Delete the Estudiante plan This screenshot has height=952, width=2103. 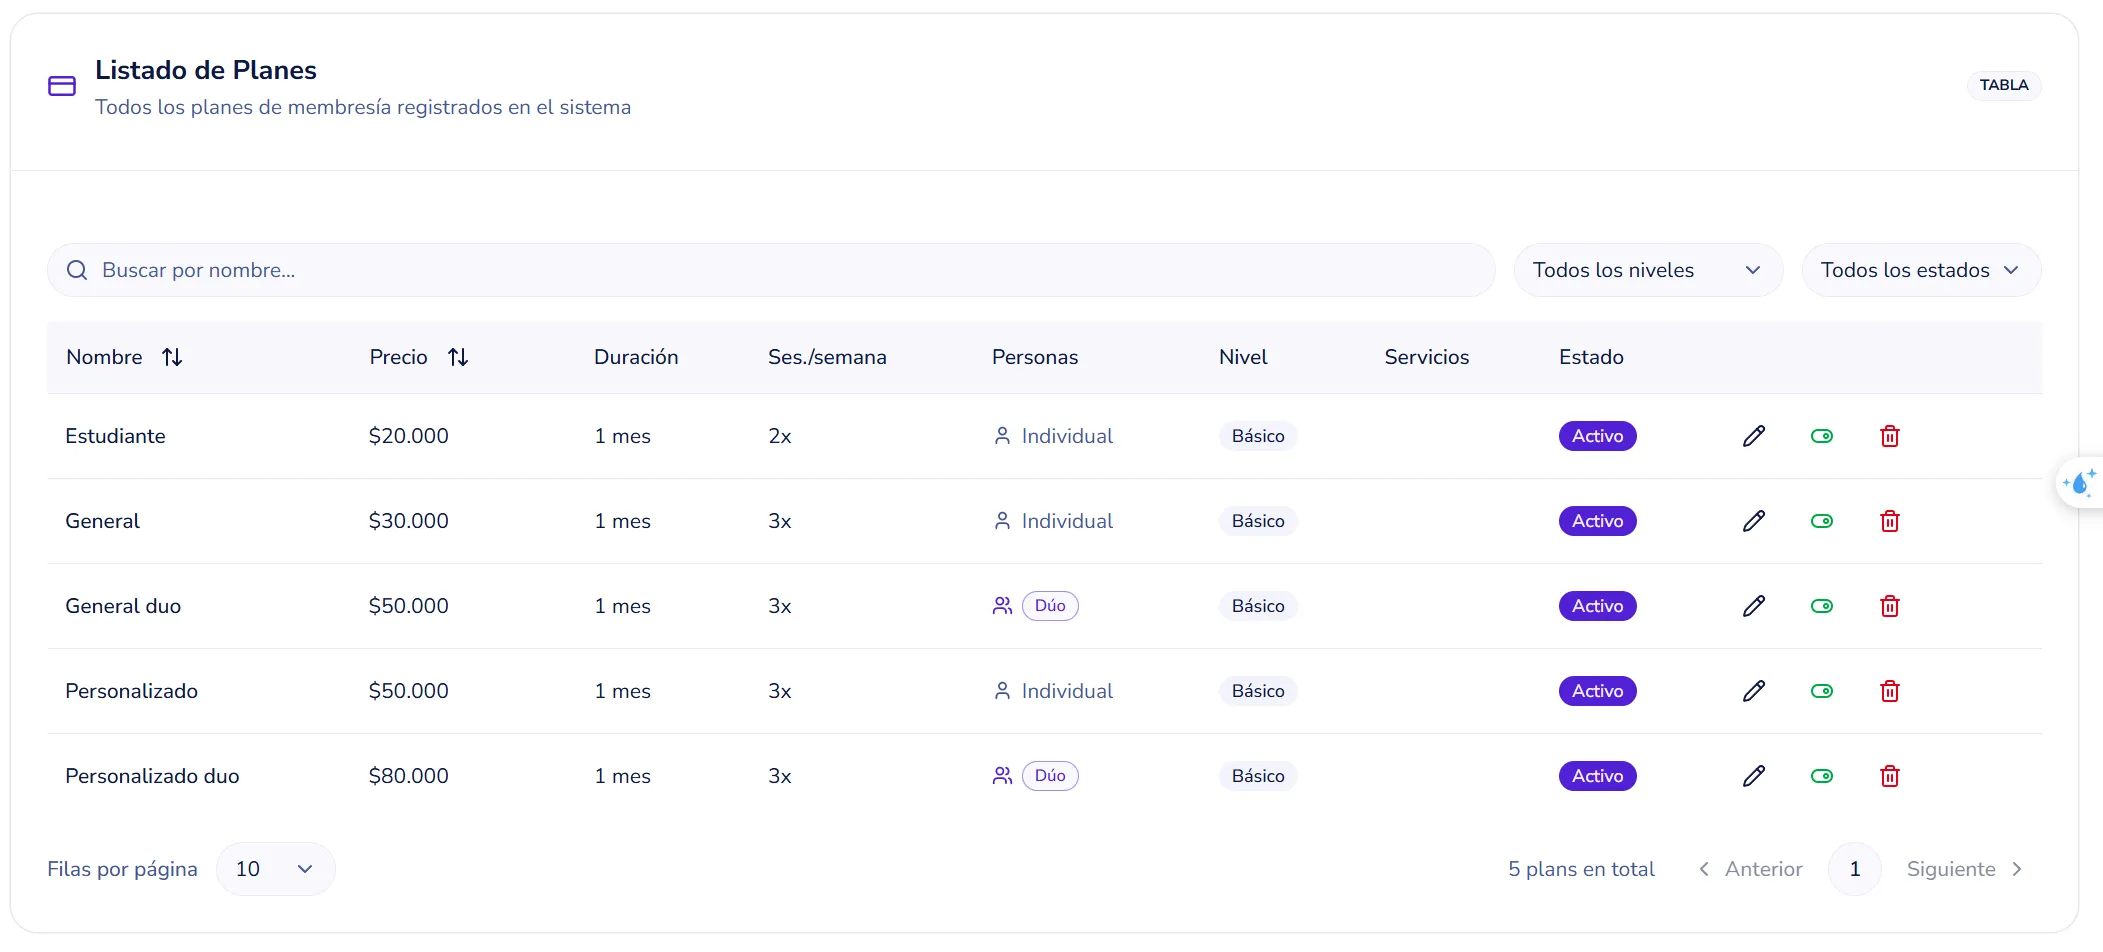[x=1890, y=436]
